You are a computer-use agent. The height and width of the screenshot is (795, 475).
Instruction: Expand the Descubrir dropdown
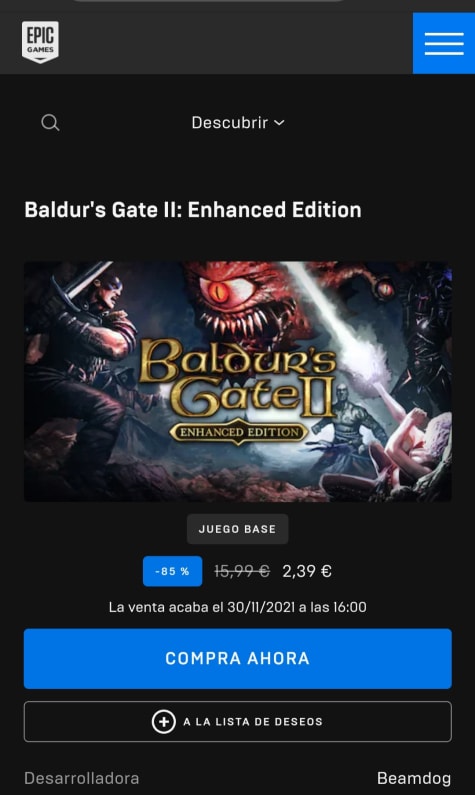click(238, 123)
